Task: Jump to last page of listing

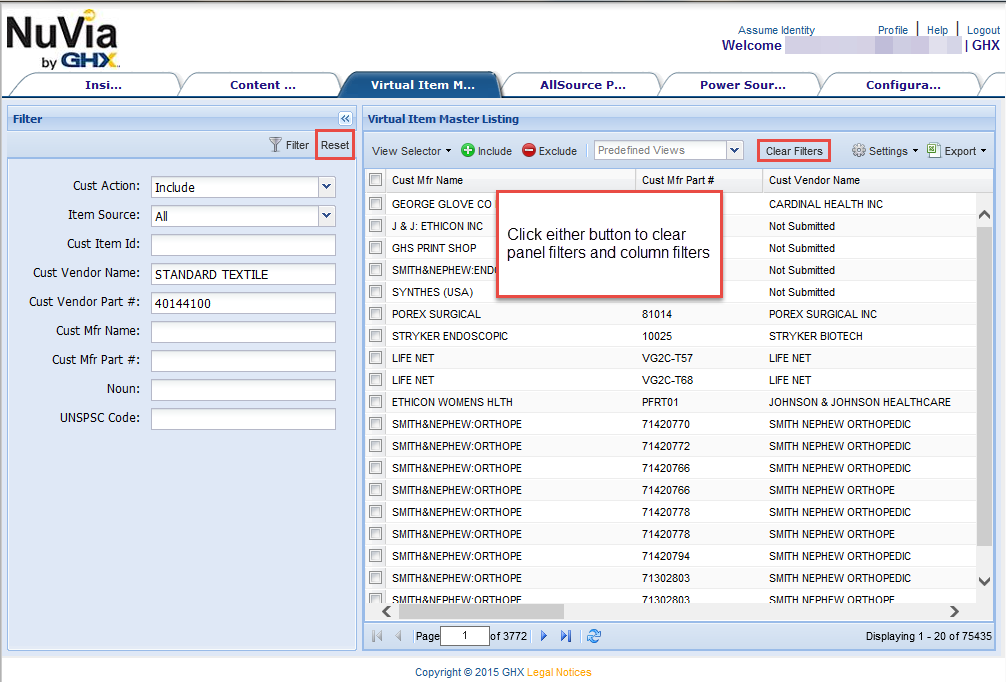Action: [x=565, y=636]
